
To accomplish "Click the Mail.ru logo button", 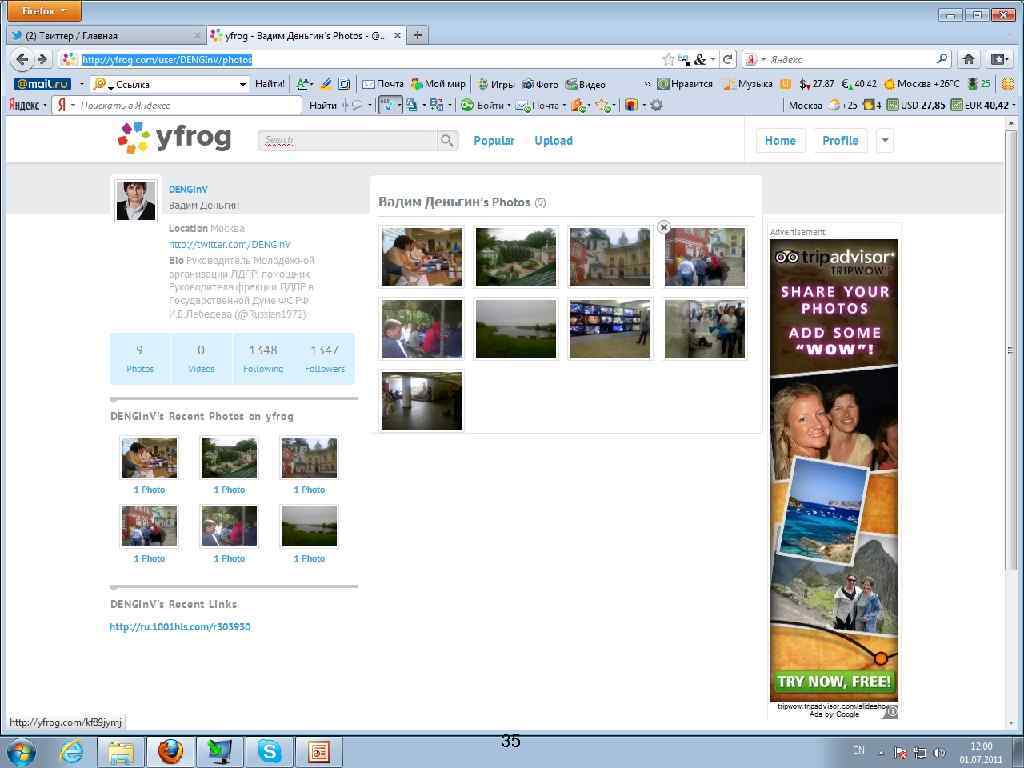I will pyautogui.click(x=42, y=84).
